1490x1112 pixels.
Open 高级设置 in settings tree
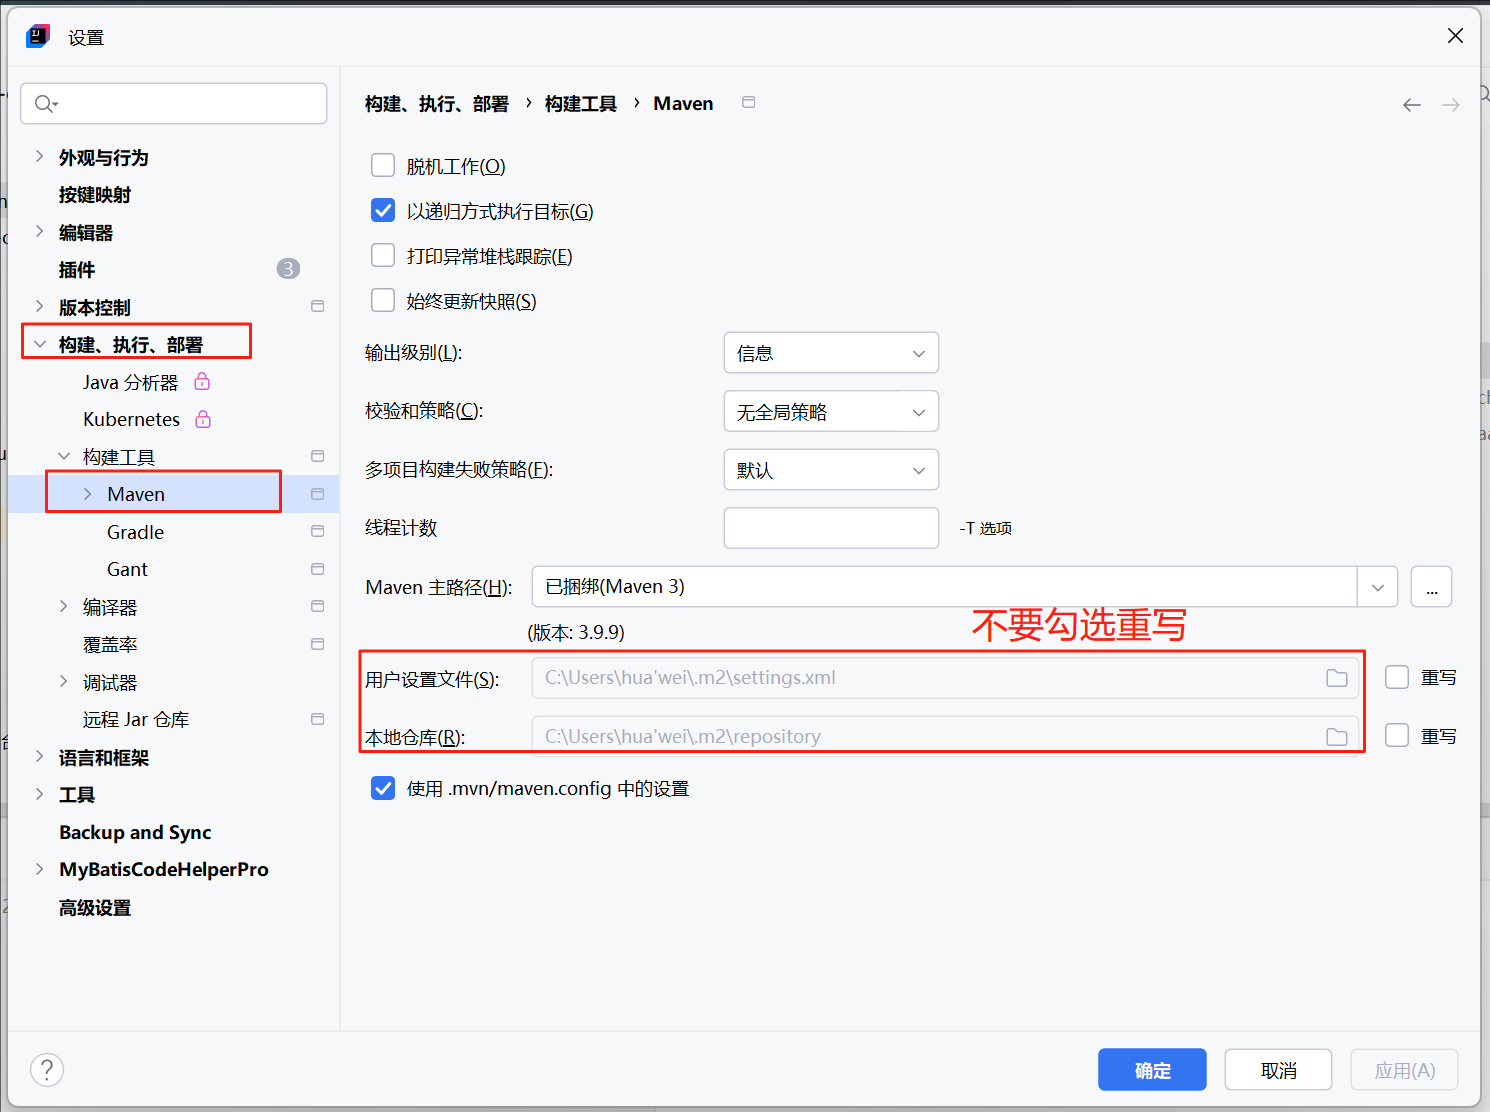pyautogui.click(x=95, y=908)
